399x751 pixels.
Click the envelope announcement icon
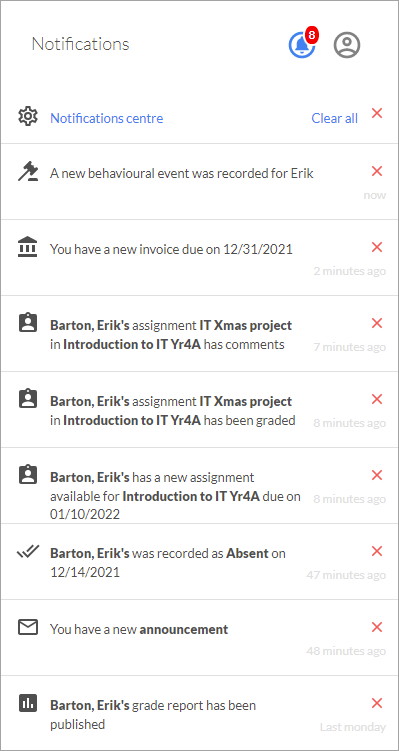[x=28, y=627]
